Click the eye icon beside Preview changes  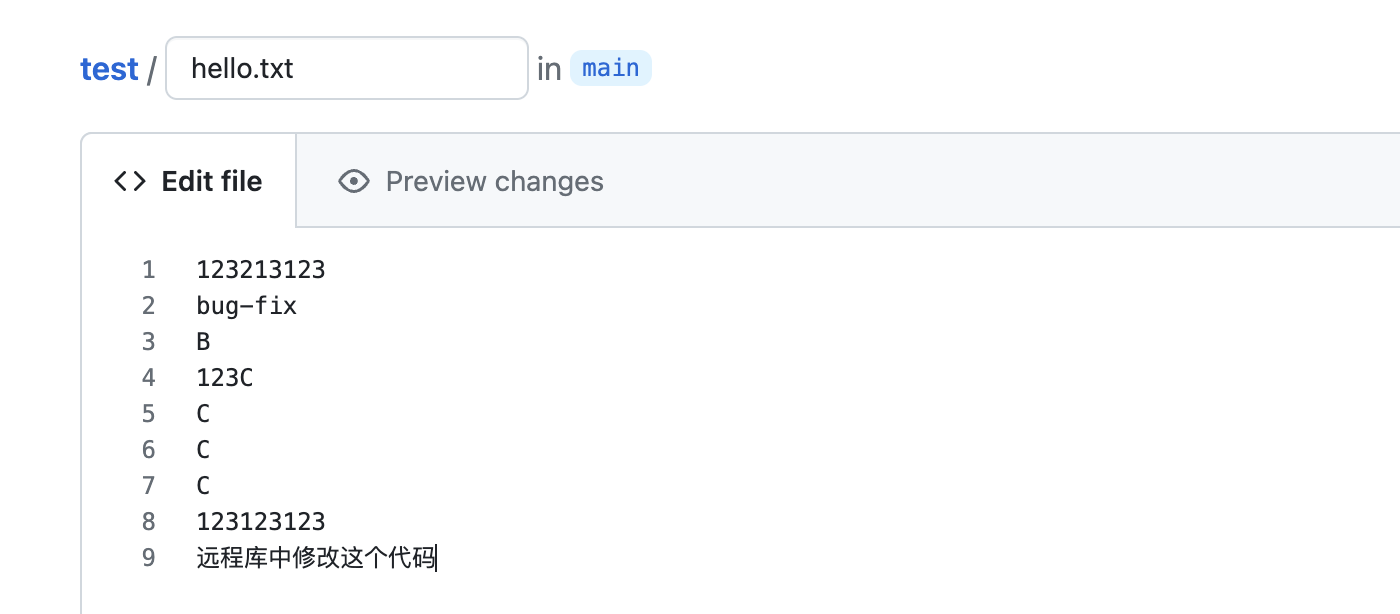click(354, 181)
